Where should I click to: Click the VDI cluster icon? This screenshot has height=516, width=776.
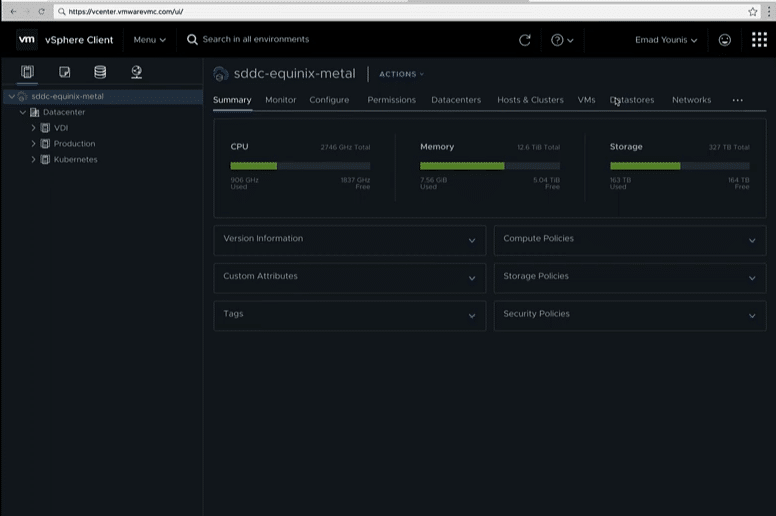(45, 128)
